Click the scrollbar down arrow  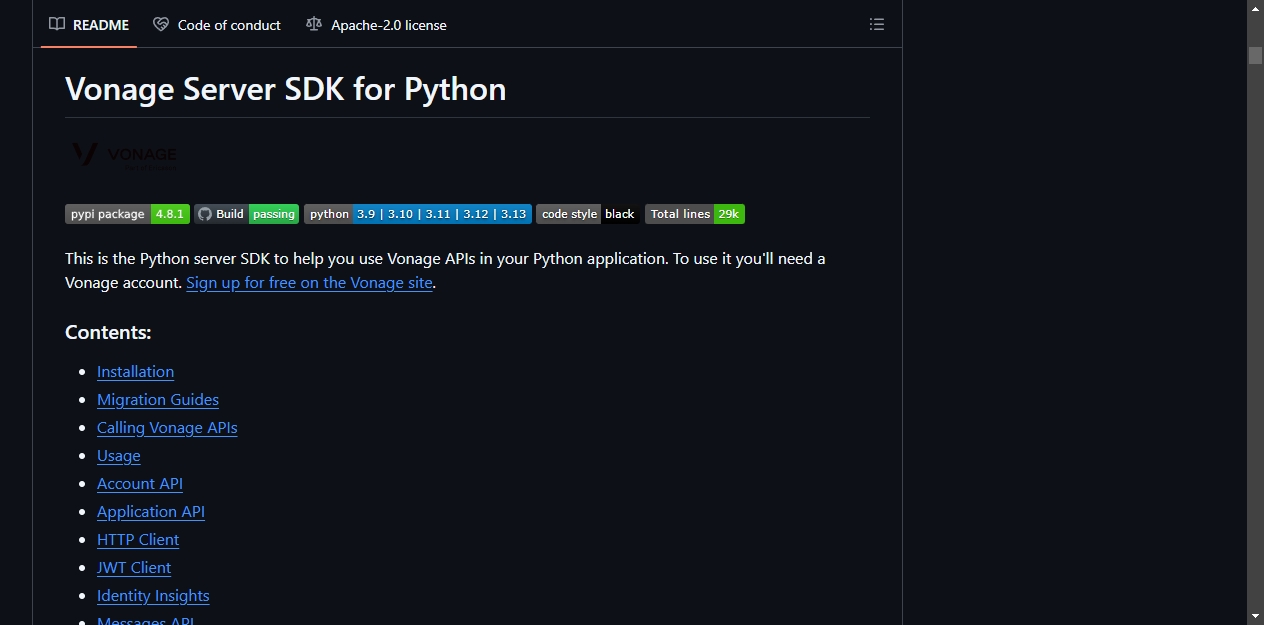point(1255,616)
